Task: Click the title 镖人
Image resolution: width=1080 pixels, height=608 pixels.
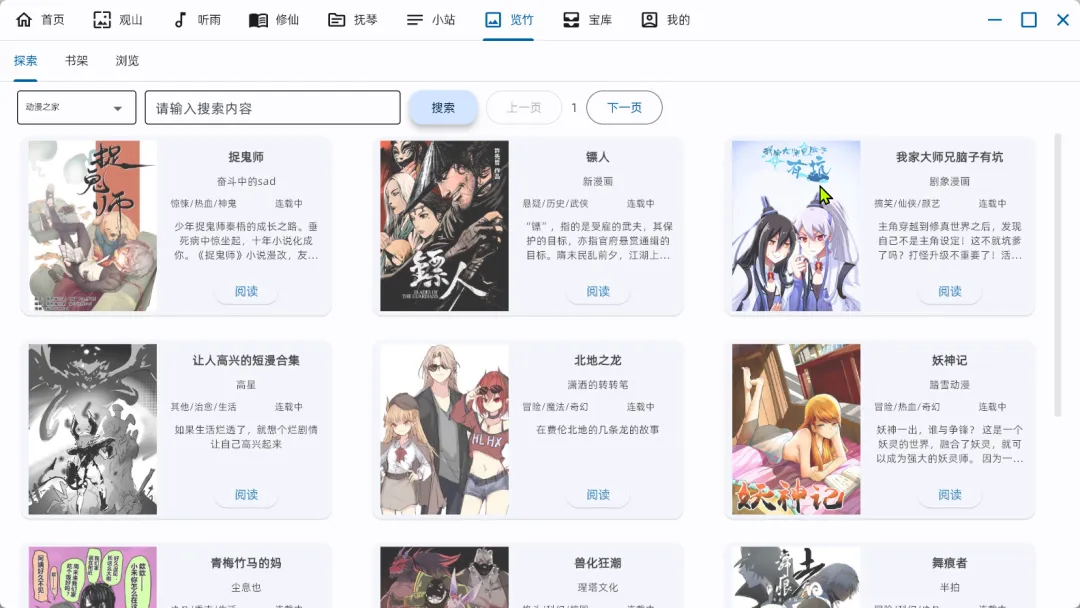Action: tap(598, 157)
